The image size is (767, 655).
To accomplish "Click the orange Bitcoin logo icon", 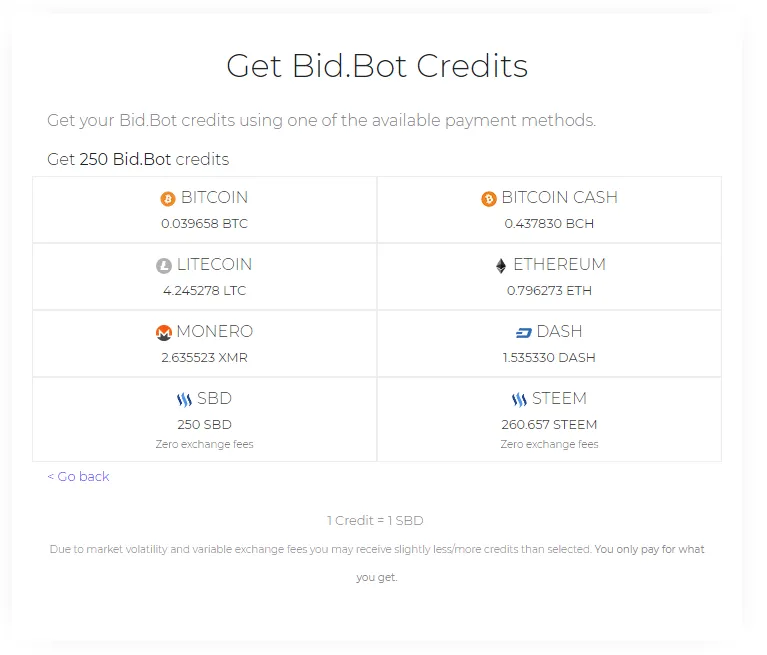I will pyautogui.click(x=168, y=199).
